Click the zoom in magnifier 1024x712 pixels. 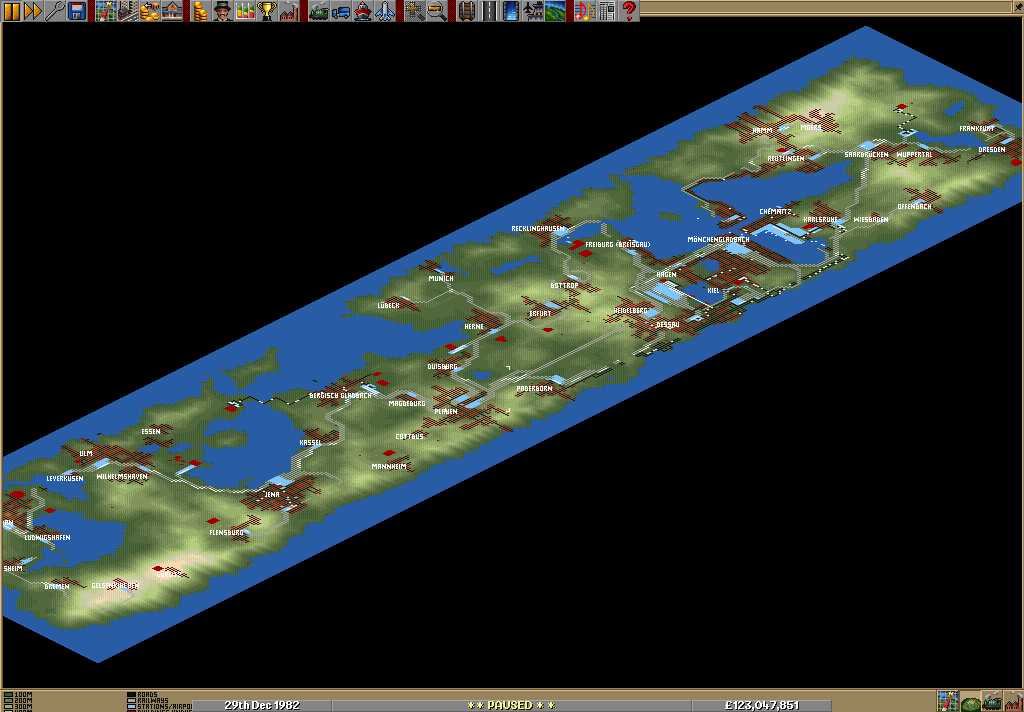coord(414,10)
